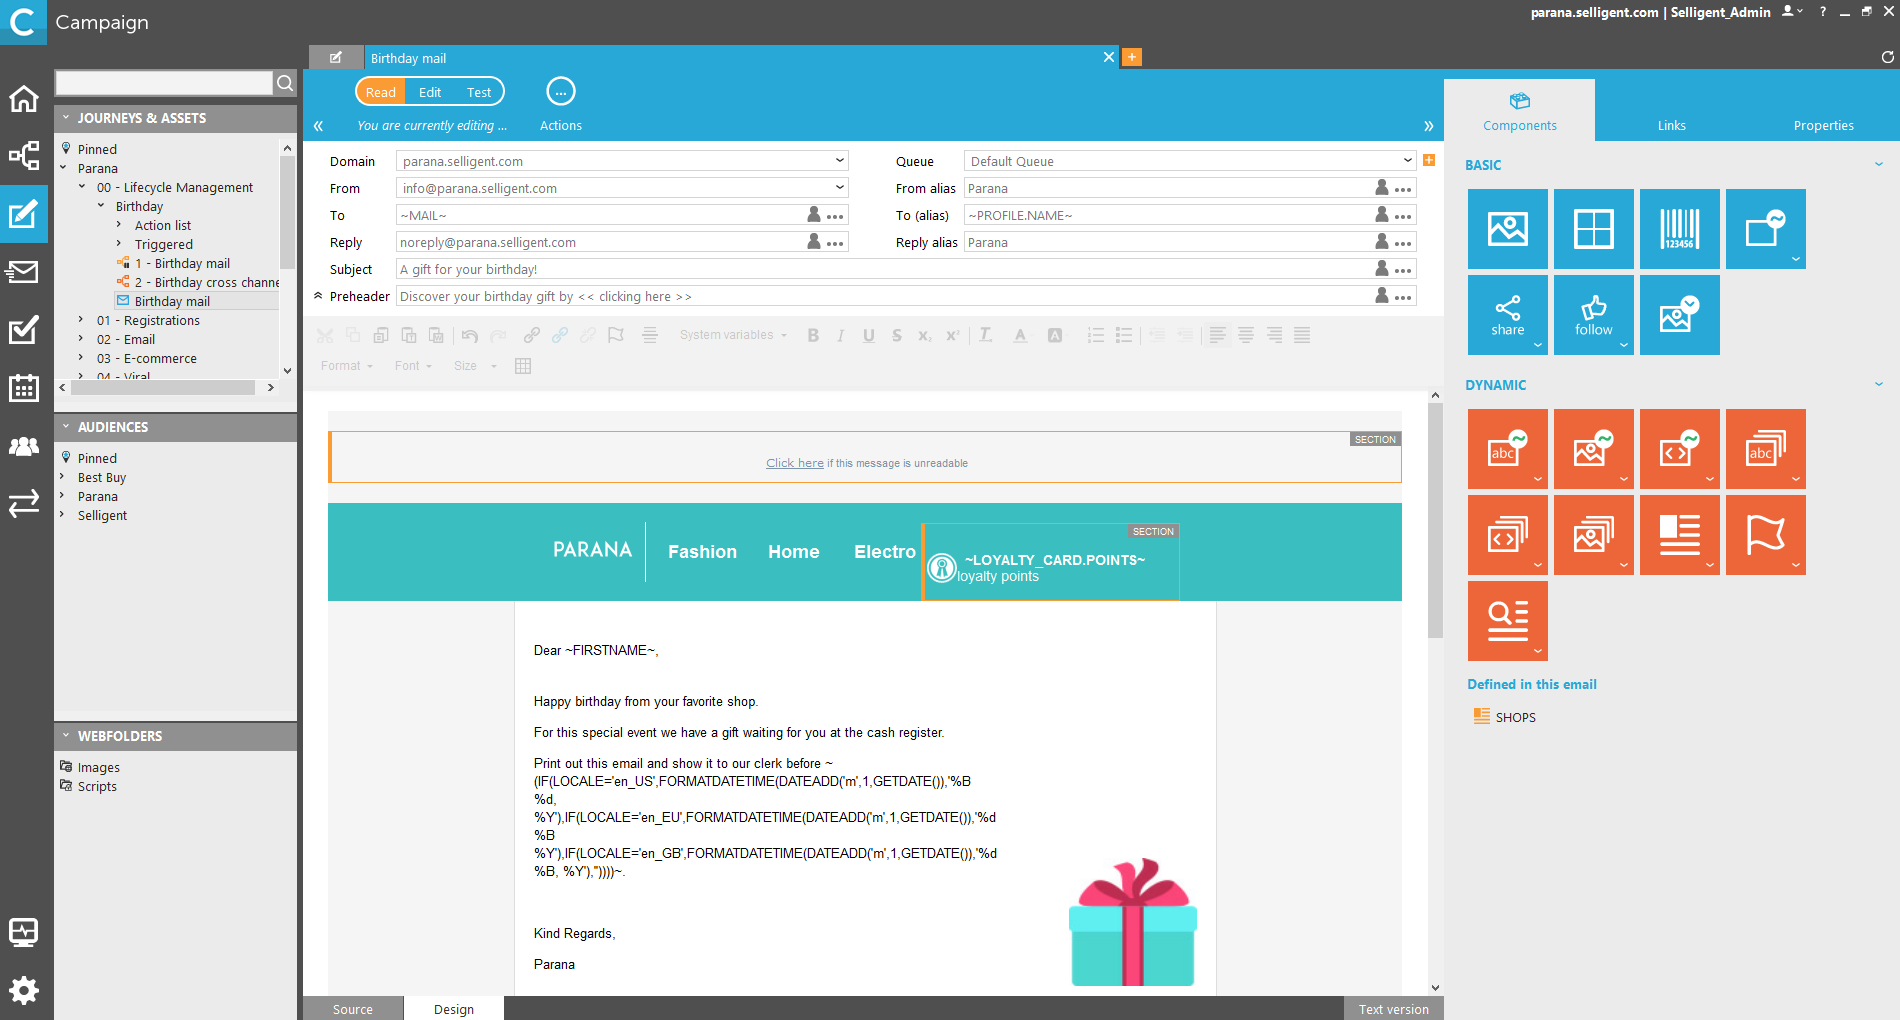Switch to Read mode
Image resolution: width=1900 pixels, height=1020 pixels.
click(380, 92)
